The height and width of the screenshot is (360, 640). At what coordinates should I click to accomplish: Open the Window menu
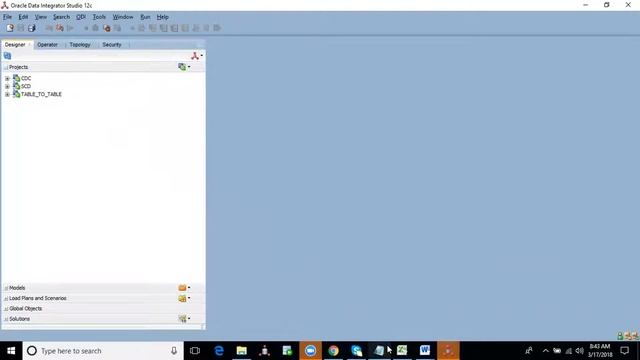point(123,17)
